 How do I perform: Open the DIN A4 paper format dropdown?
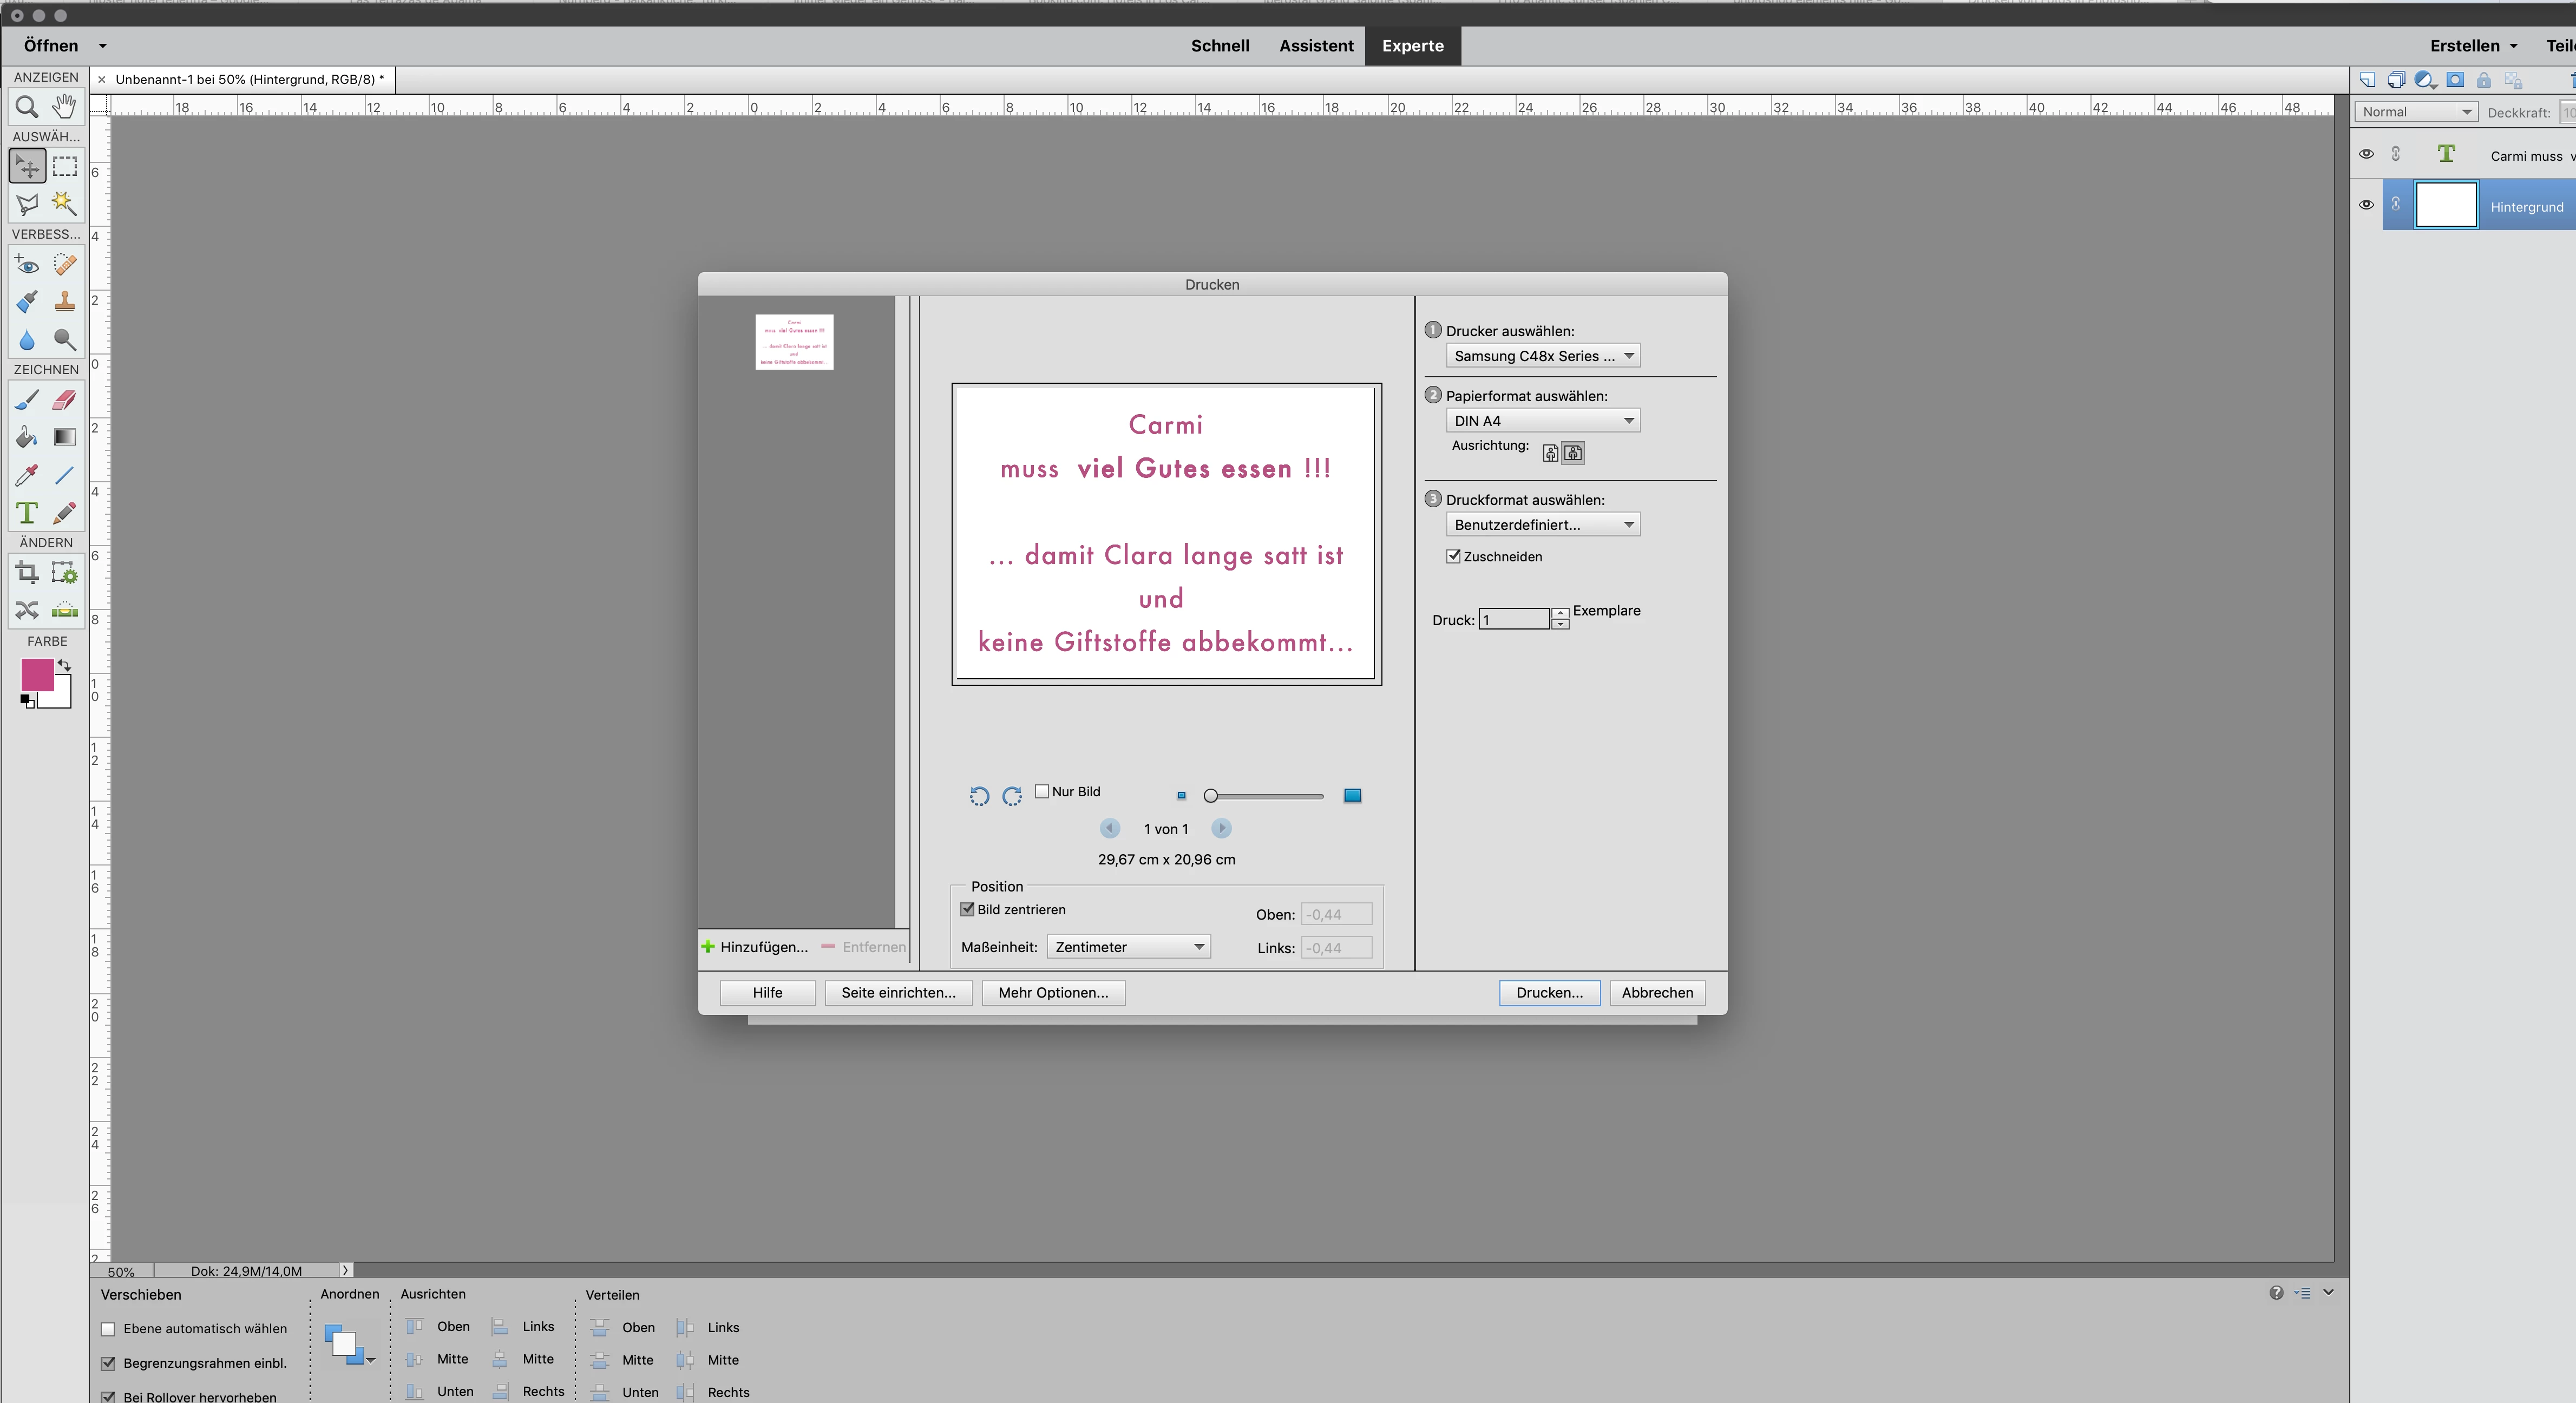[x=1543, y=421]
